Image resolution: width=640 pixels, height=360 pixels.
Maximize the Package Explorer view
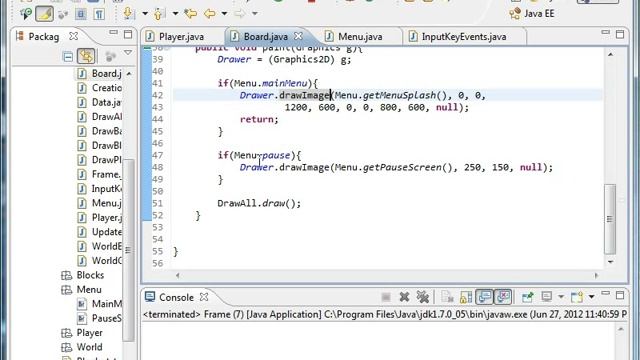(x=128, y=34)
